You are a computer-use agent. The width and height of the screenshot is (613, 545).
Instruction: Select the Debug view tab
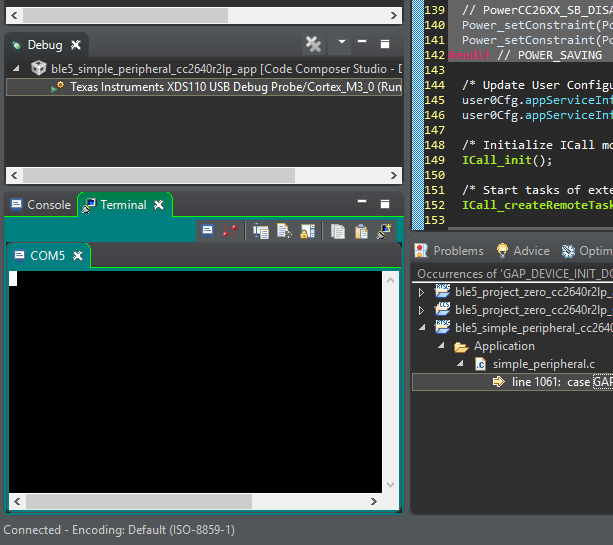(x=45, y=45)
